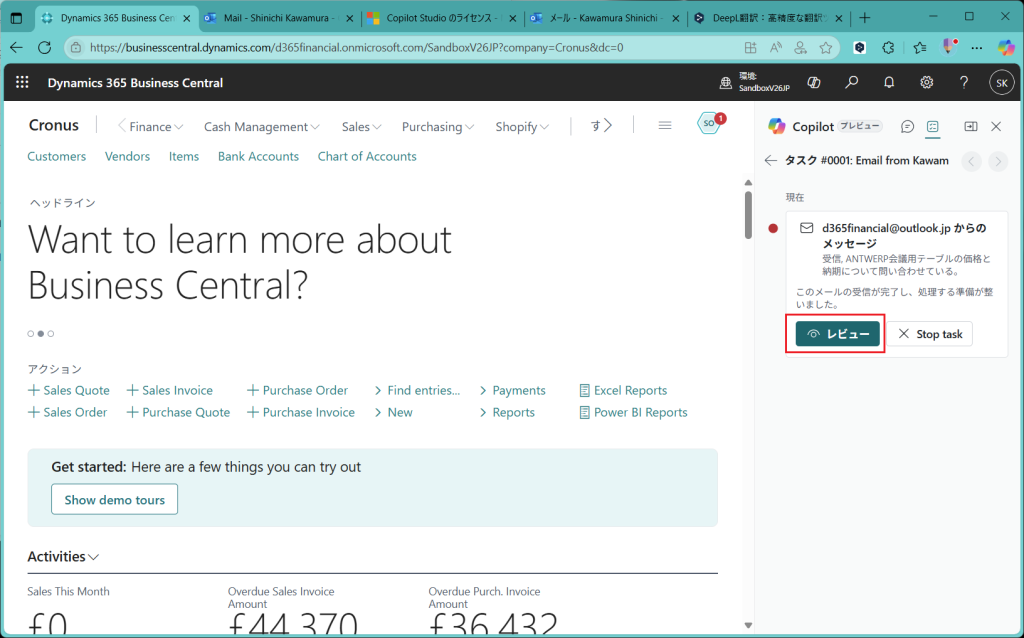Open the Edge Copilot sidebar icon
The width and height of the screenshot is (1024, 638).
coord(1006,48)
